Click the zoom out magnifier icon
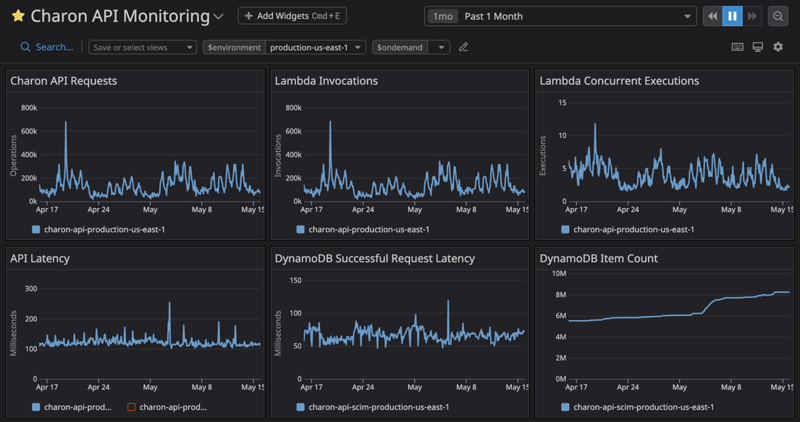 (778, 16)
